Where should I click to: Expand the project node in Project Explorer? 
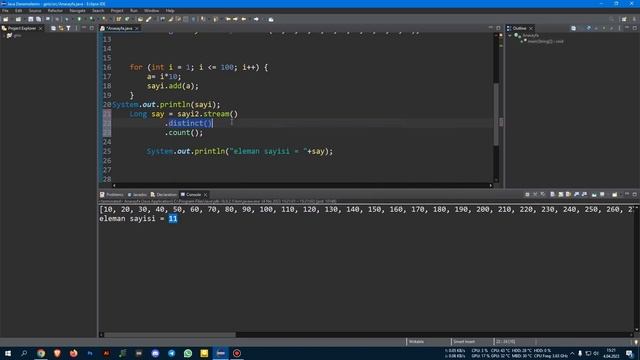[4, 36]
